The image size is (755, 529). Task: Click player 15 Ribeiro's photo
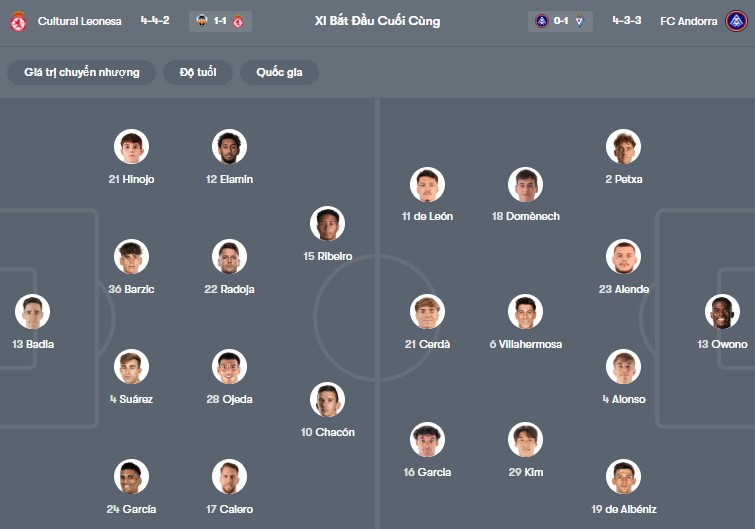328,224
